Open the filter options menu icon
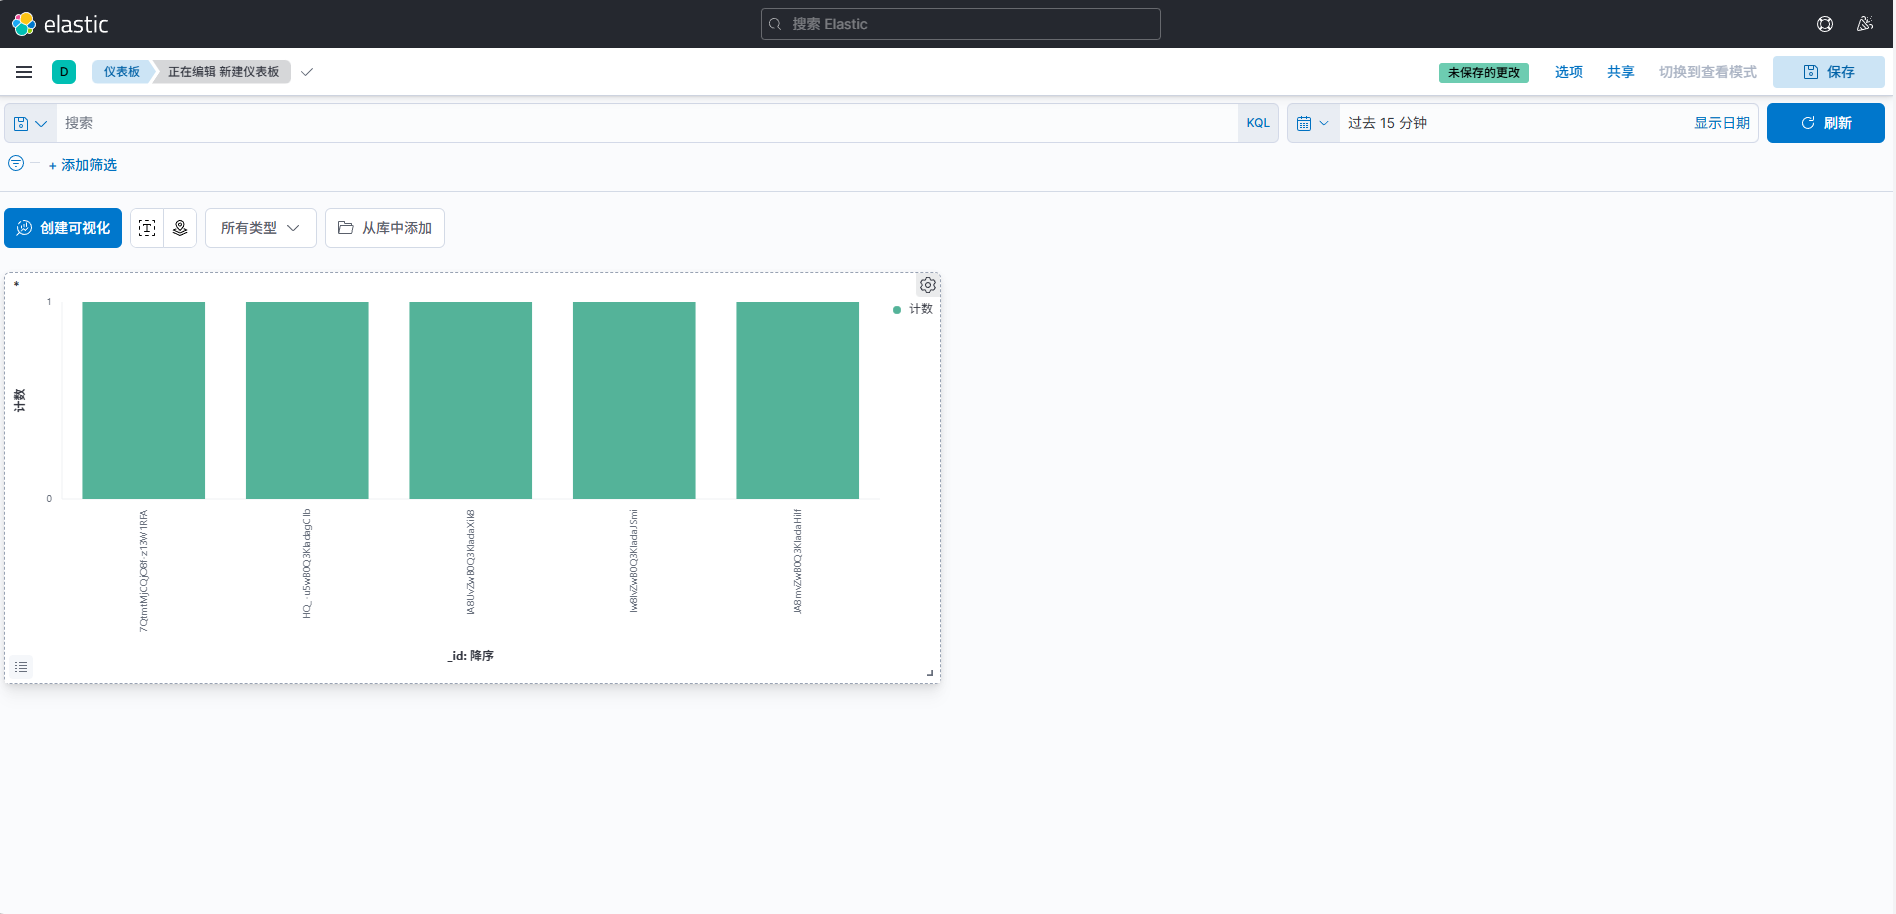The height and width of the screenshot is (914, 1896). pyautogui.click(x=16, y=164)
